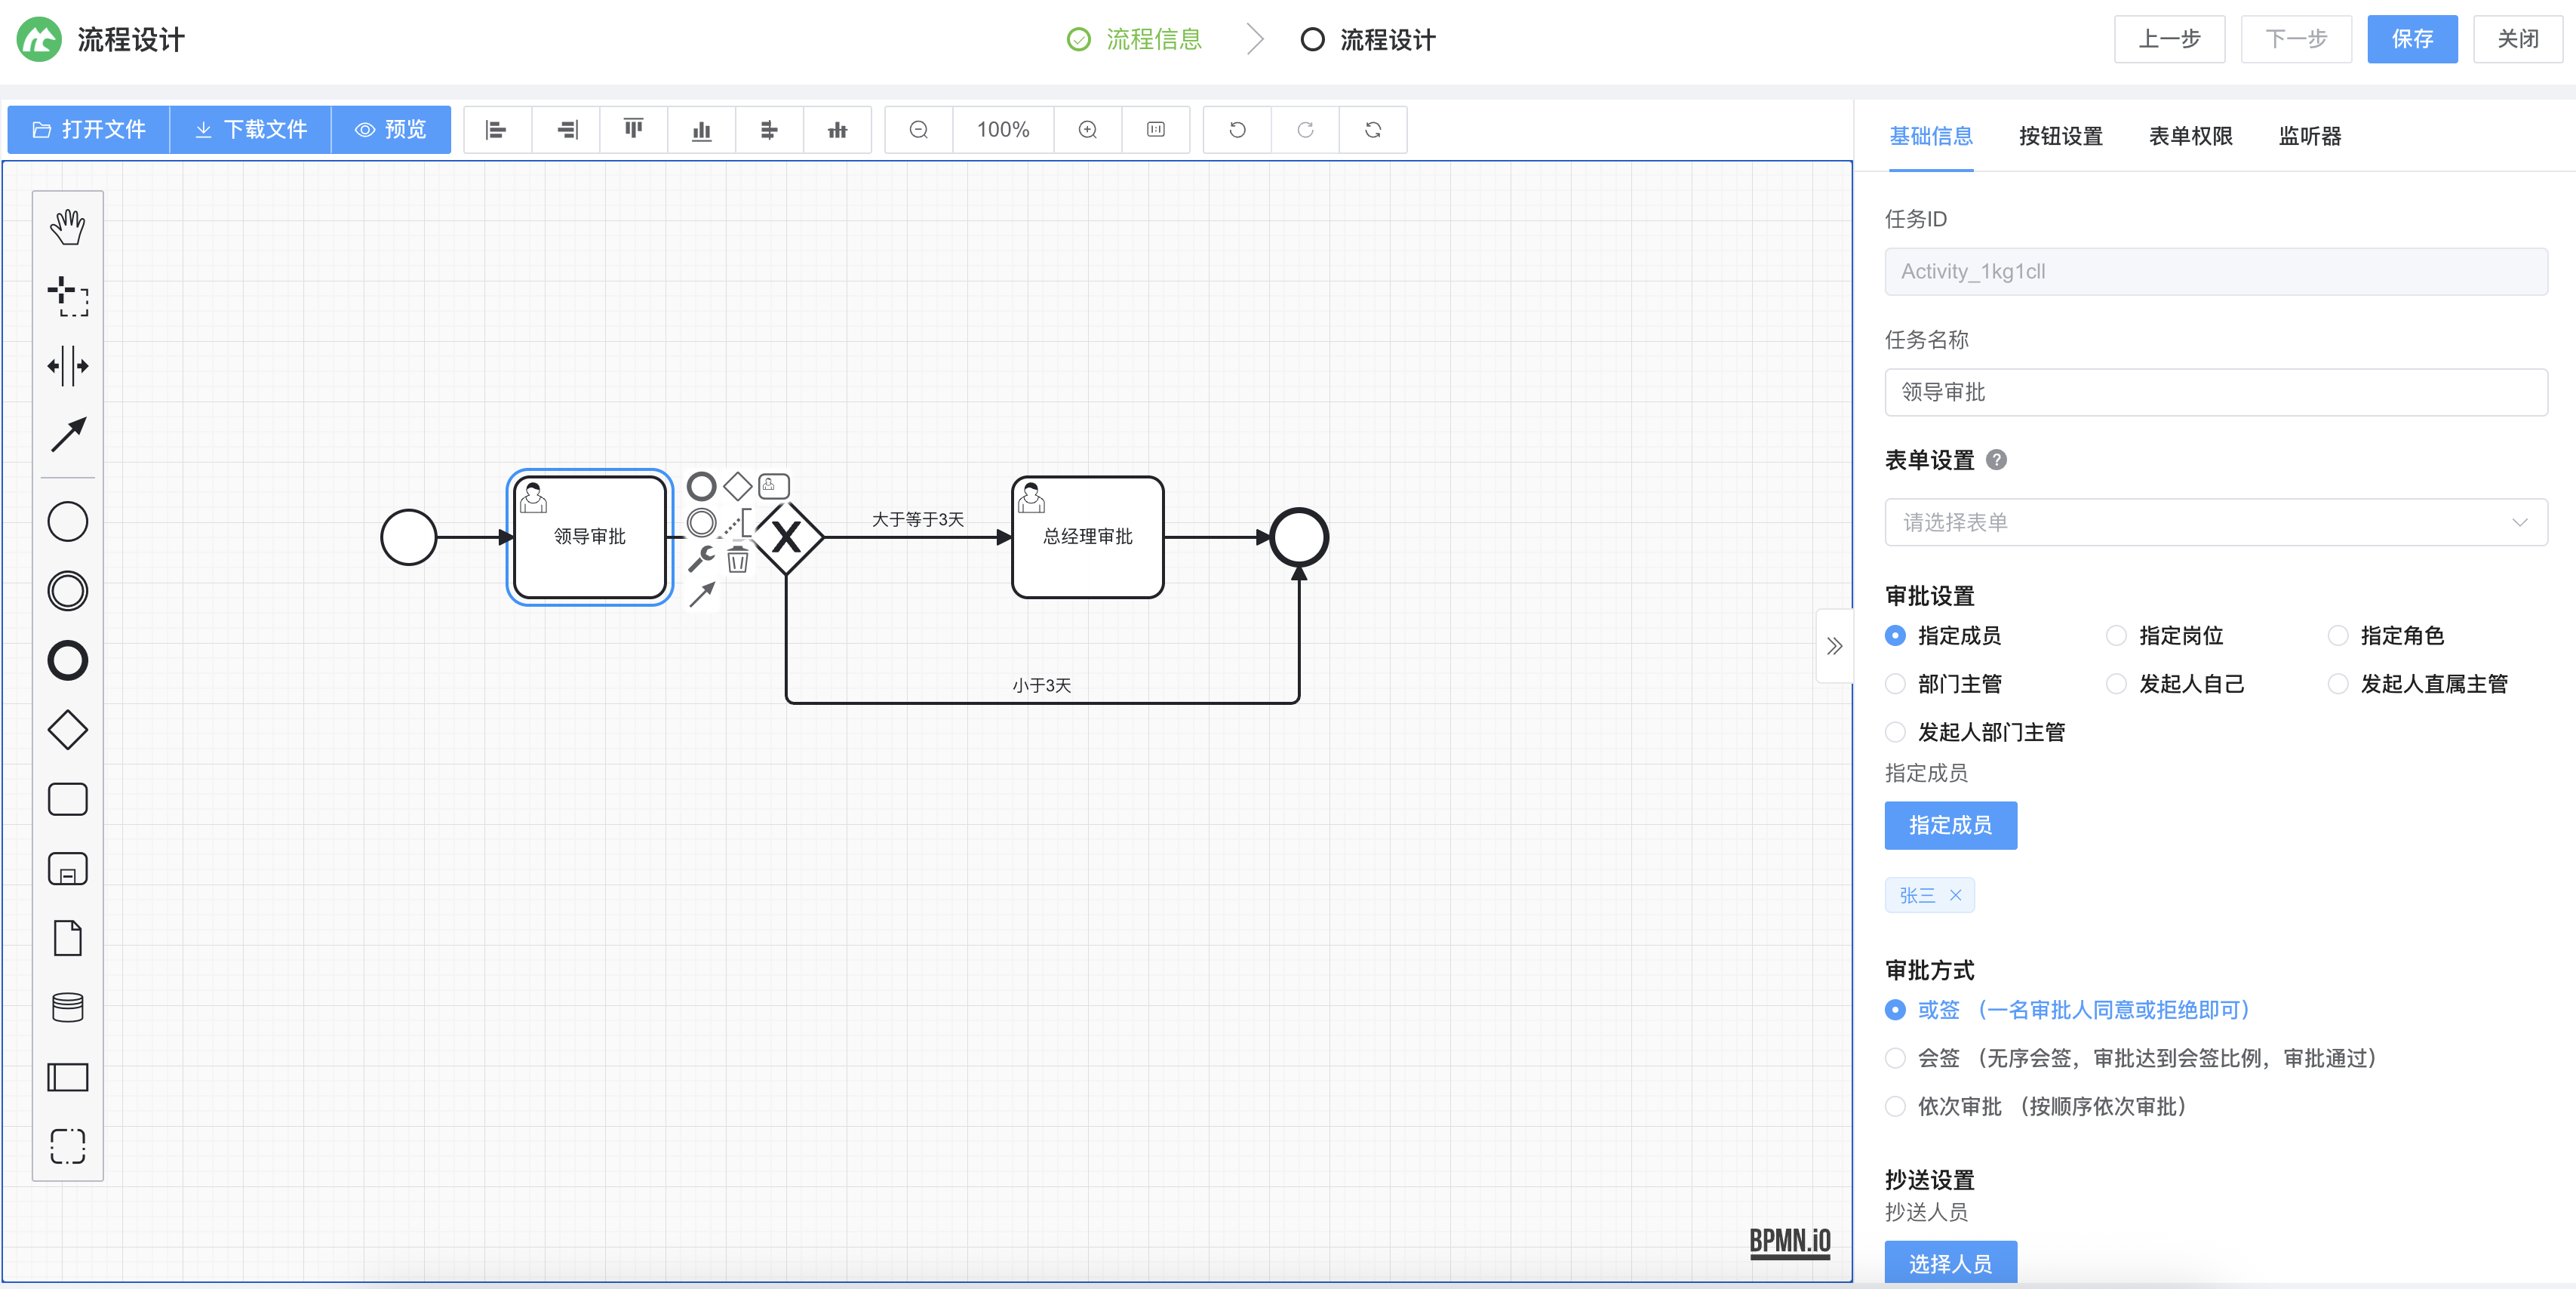Click the undo toolbar icon
Image resolution: width=2576 pixels, height=1289 pixels.
click(x=1237, y=130)
